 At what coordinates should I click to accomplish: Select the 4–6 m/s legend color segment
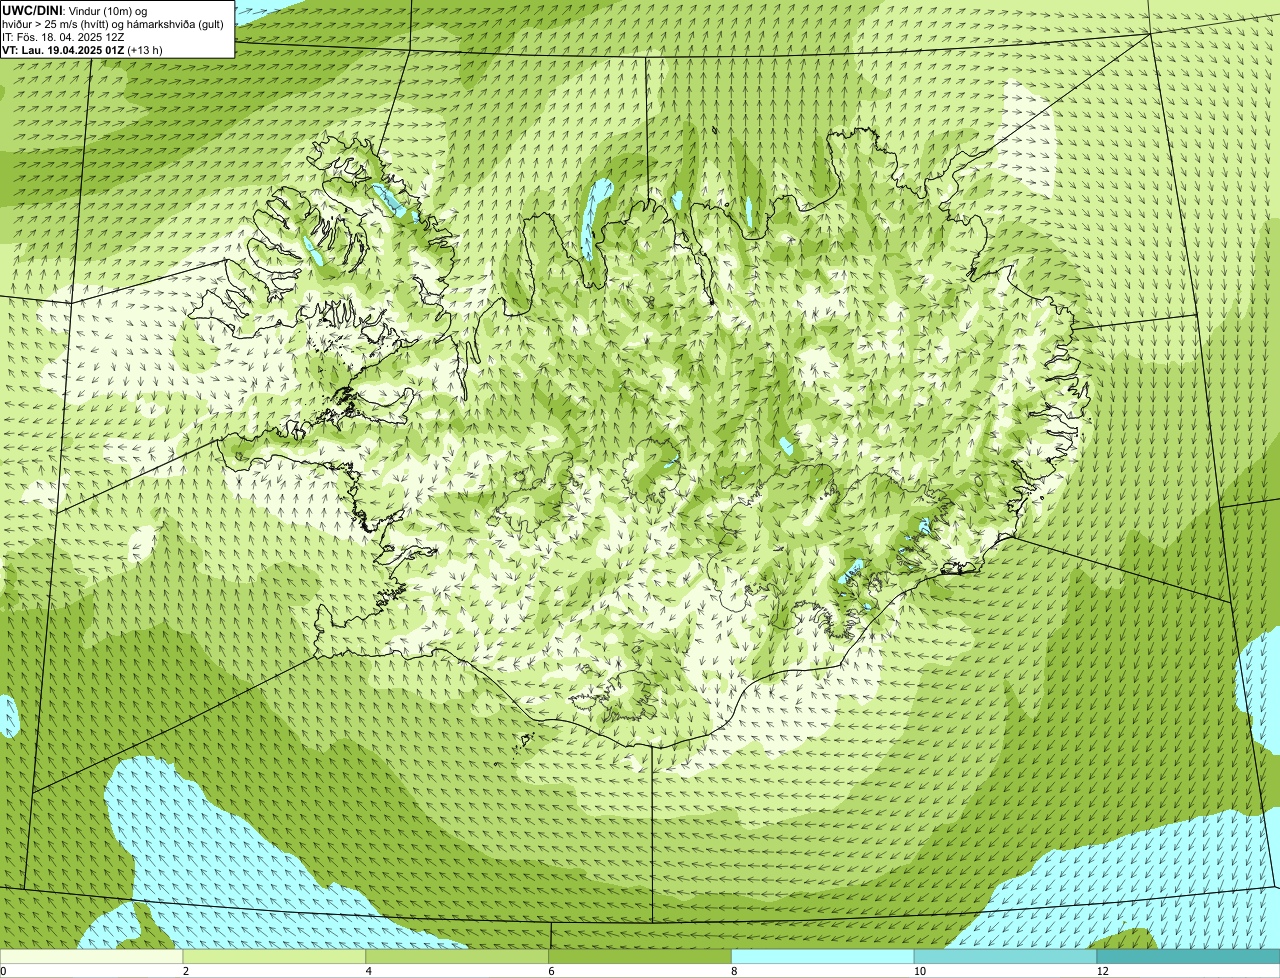click(x=458, y=957)
